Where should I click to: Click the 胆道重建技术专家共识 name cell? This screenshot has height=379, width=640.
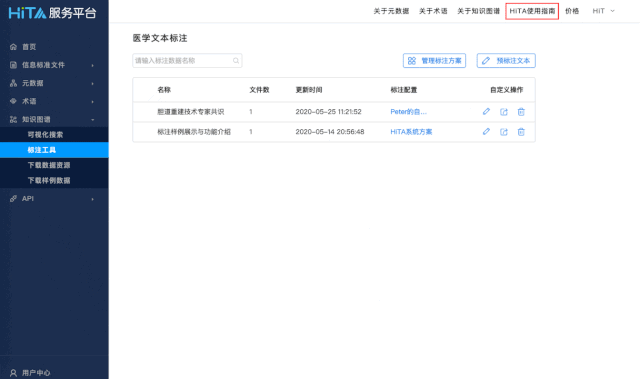point(191,112)
